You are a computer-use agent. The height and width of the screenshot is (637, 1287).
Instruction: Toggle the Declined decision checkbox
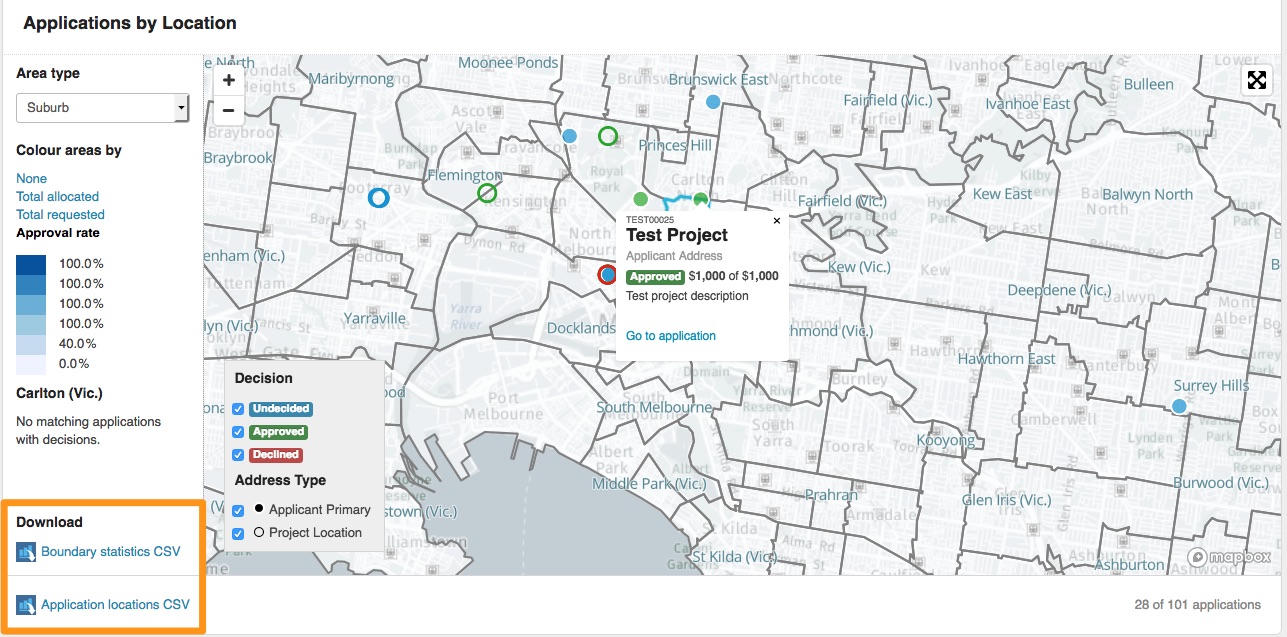click(x=238, y=455)
